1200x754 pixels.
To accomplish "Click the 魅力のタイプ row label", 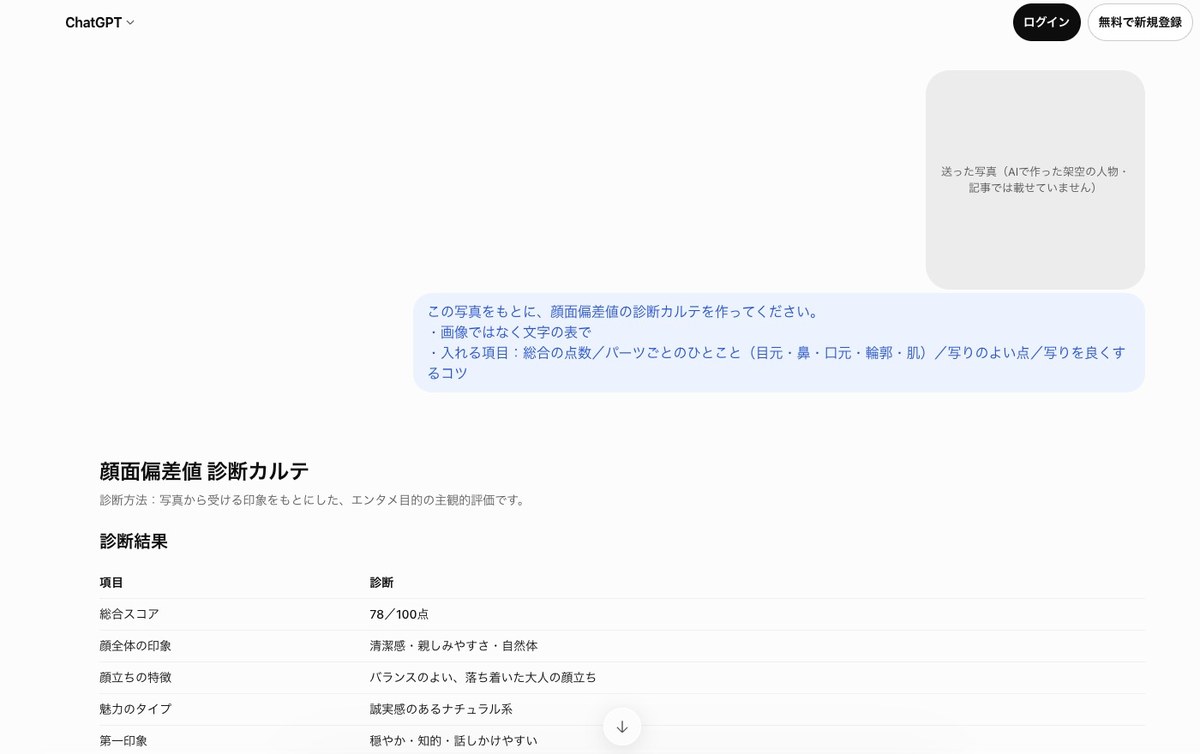I will [x=135, y=709].
